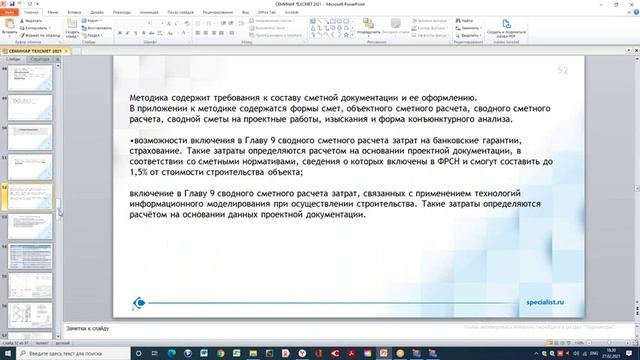Click Create and Share Adobe PDF

(x=506, y=28)
